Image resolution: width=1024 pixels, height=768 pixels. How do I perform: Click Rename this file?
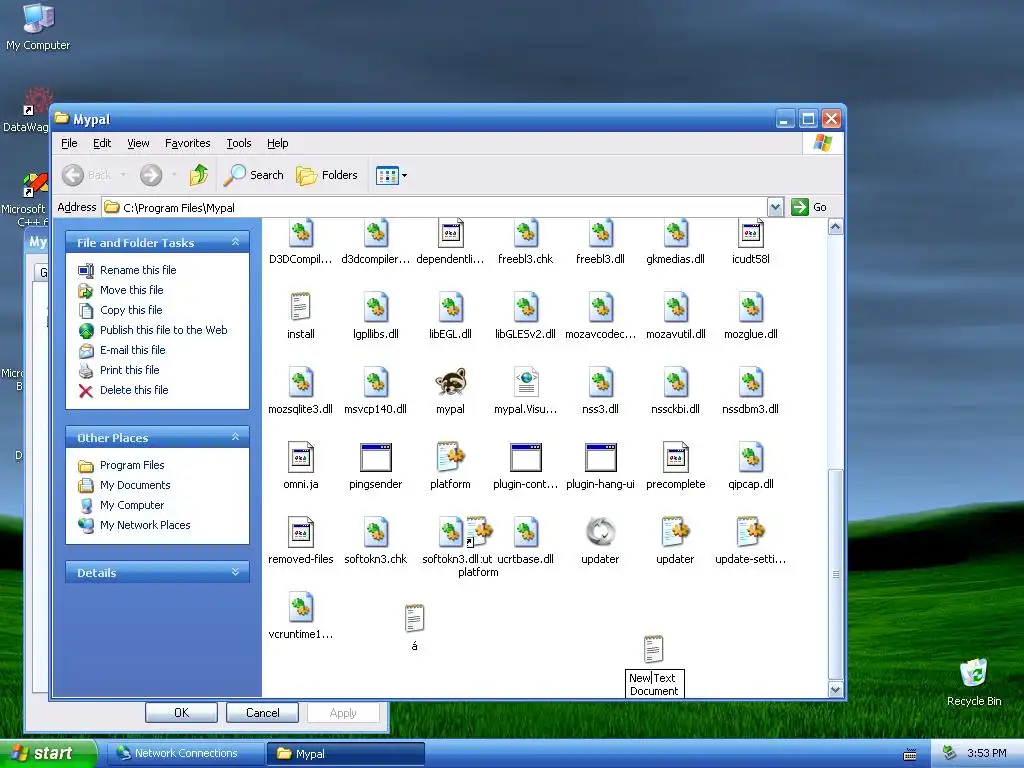(138, 270)
